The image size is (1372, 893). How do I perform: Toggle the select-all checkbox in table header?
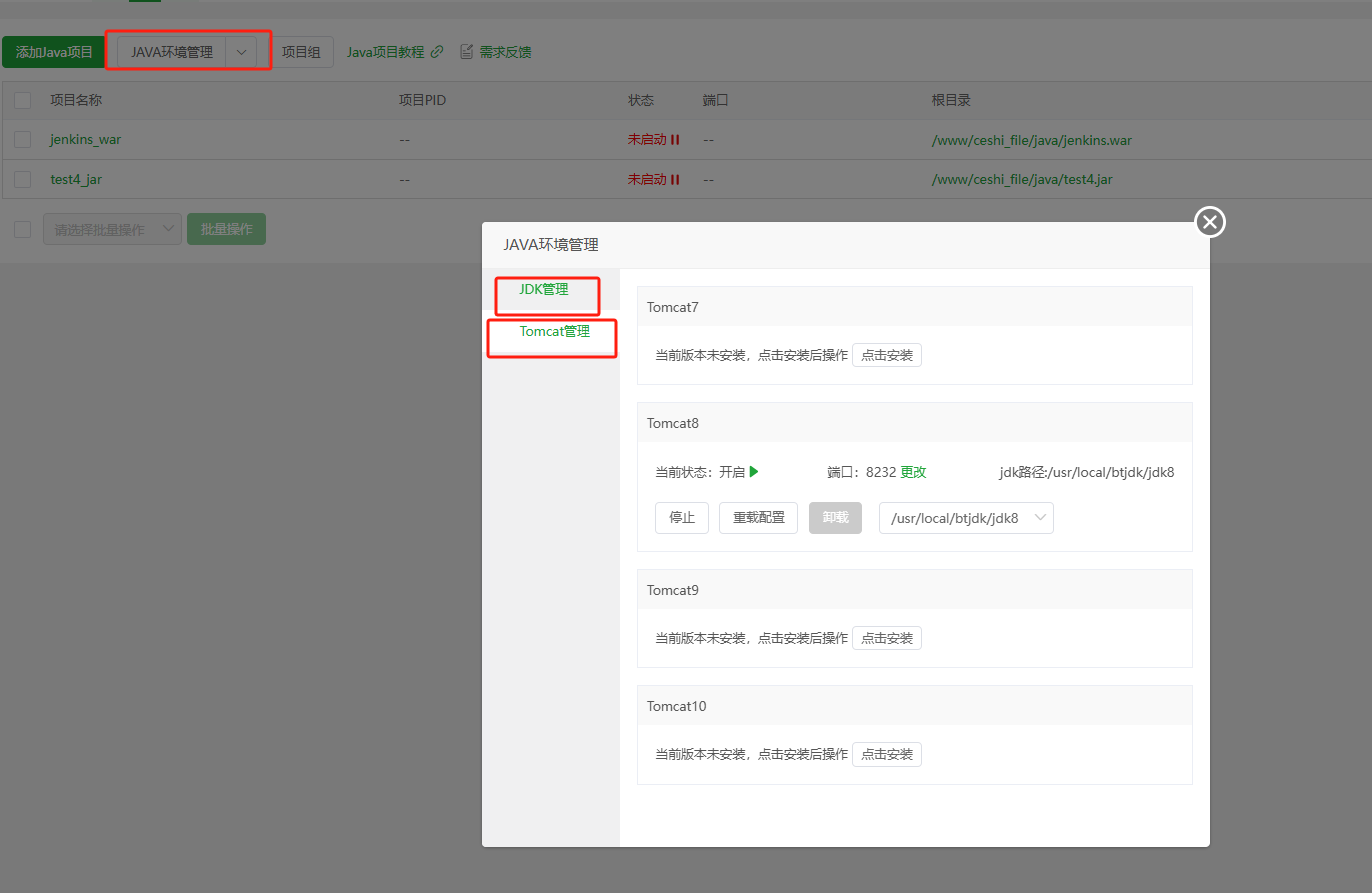[x=23, y=101]
